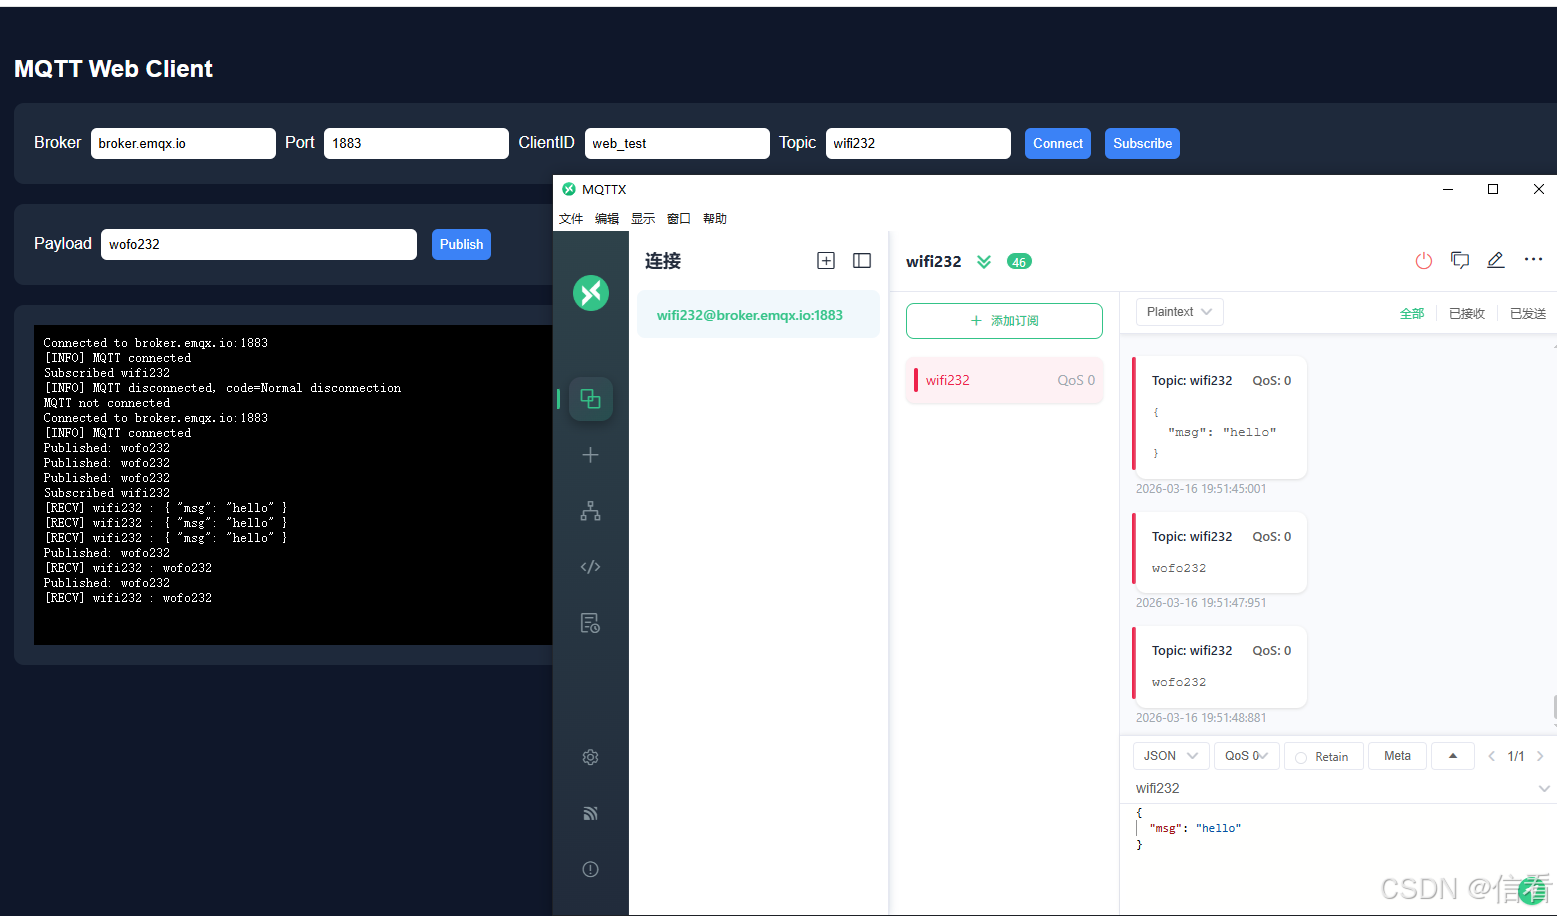This screenshot has width=1557, height=916.
Task: Click the MQTTX title bar app icon
Action: (569, 189)
